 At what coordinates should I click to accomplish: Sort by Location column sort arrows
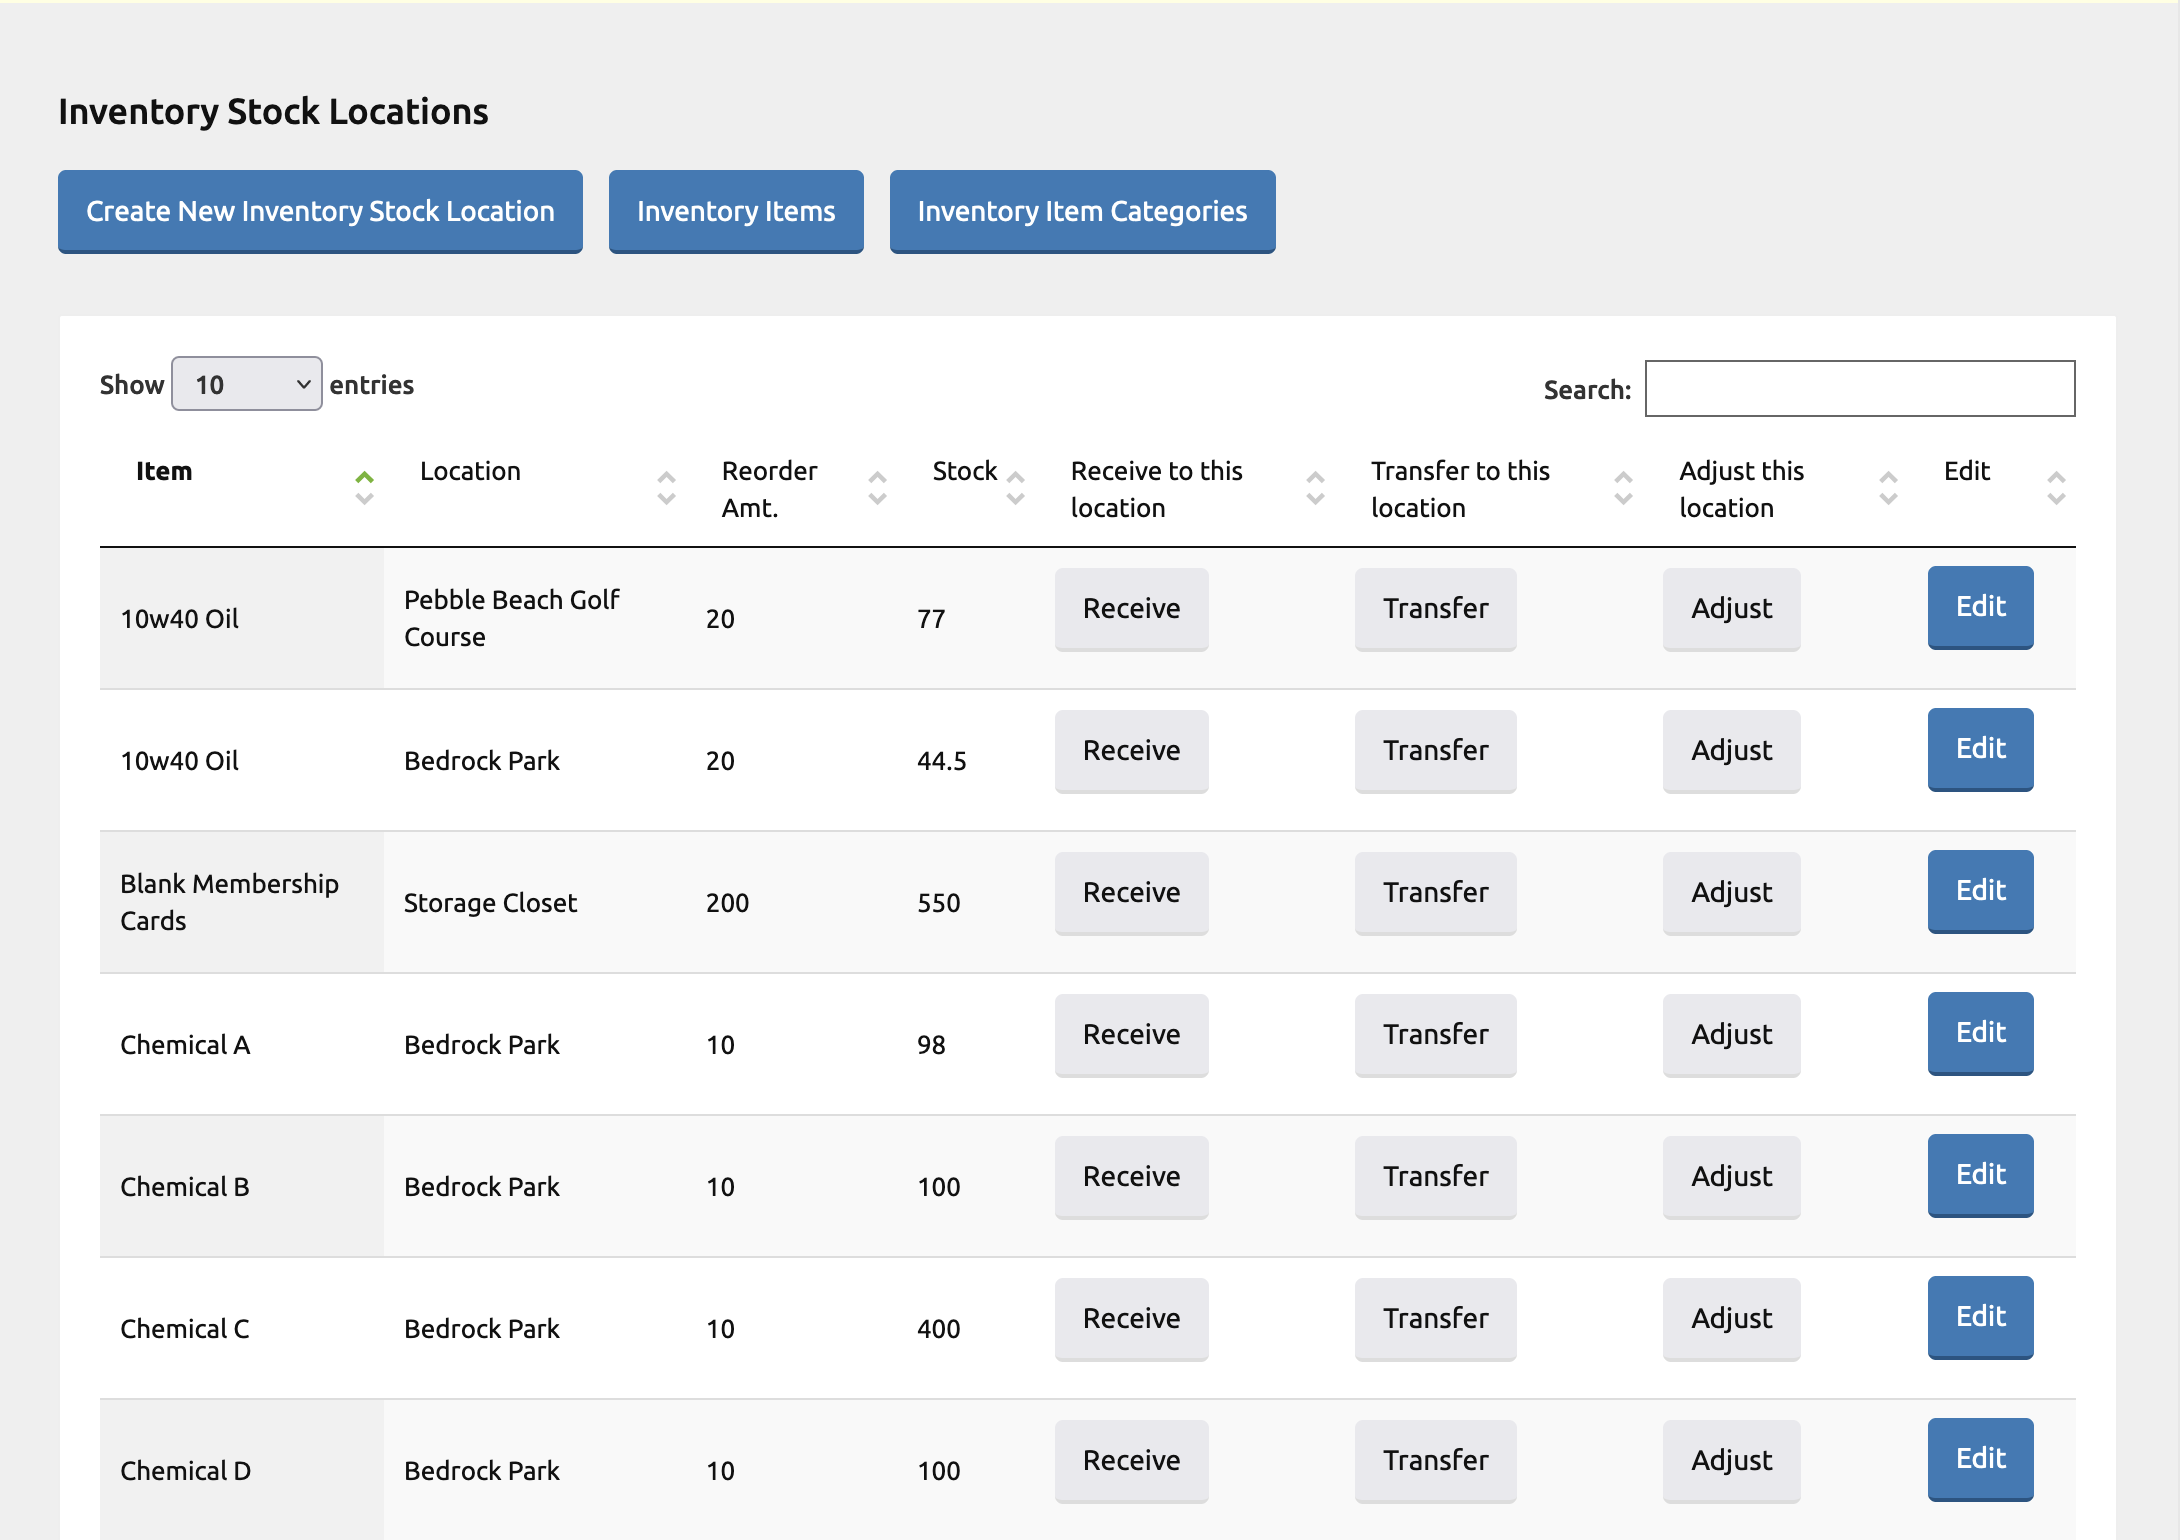point(666,488)
